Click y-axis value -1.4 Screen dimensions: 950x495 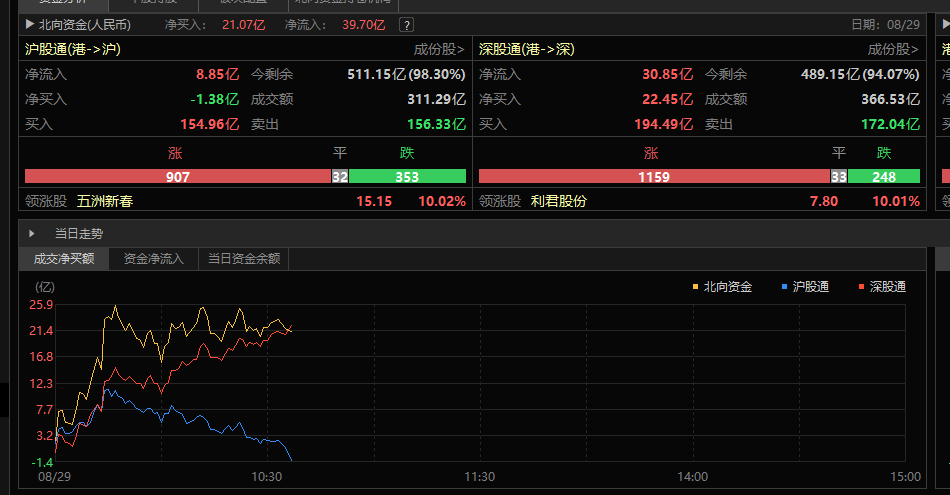tap(42, 462)
